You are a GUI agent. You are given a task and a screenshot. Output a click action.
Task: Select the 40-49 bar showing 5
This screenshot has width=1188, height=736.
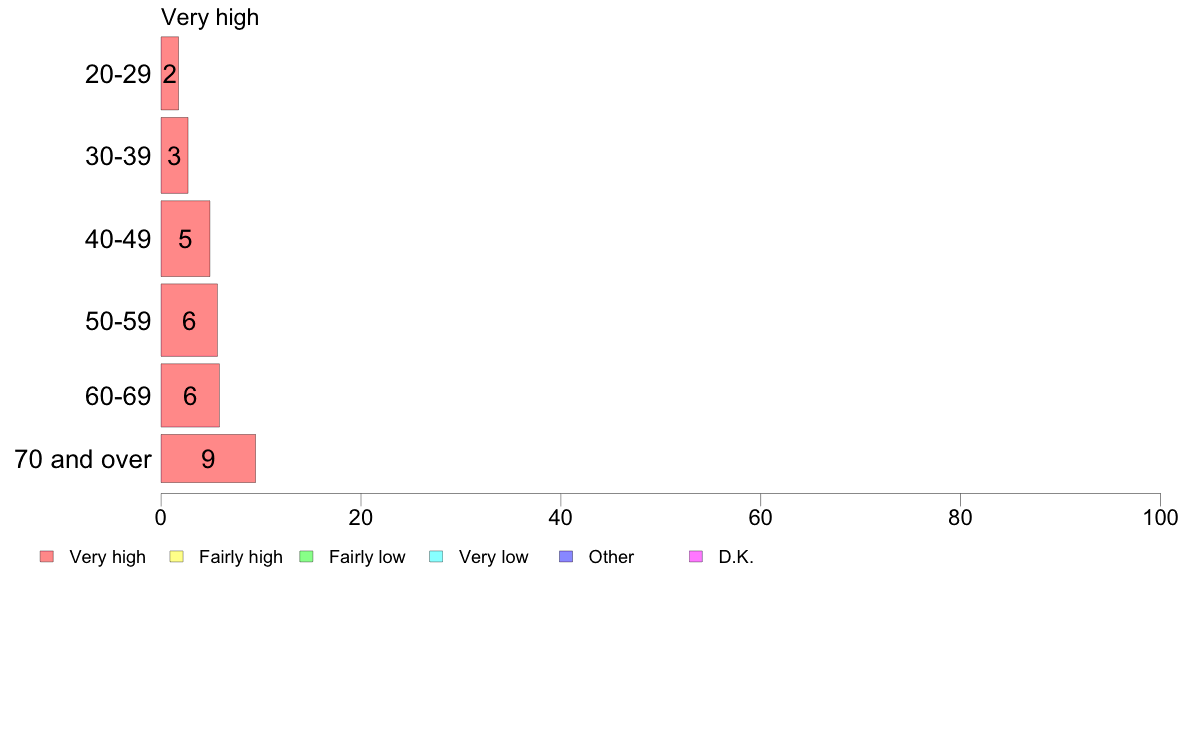click(x=185, y=239)
